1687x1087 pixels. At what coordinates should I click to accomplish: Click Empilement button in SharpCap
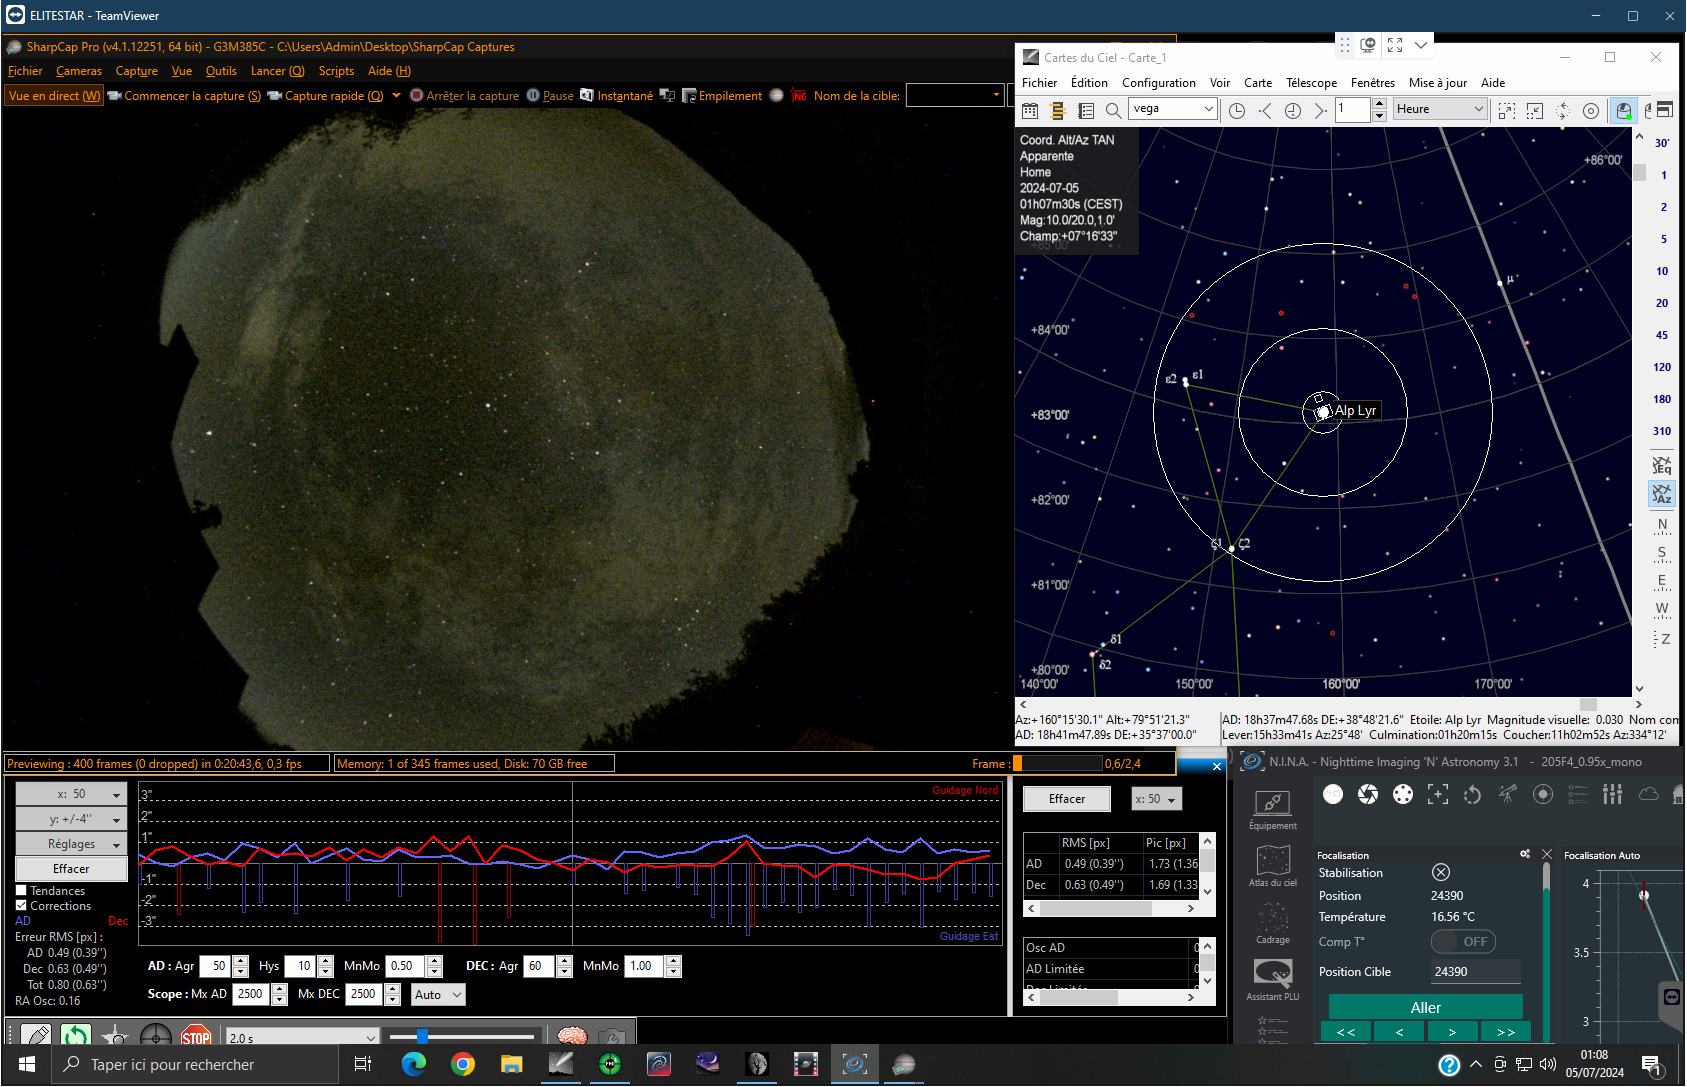tap(722, 96)
